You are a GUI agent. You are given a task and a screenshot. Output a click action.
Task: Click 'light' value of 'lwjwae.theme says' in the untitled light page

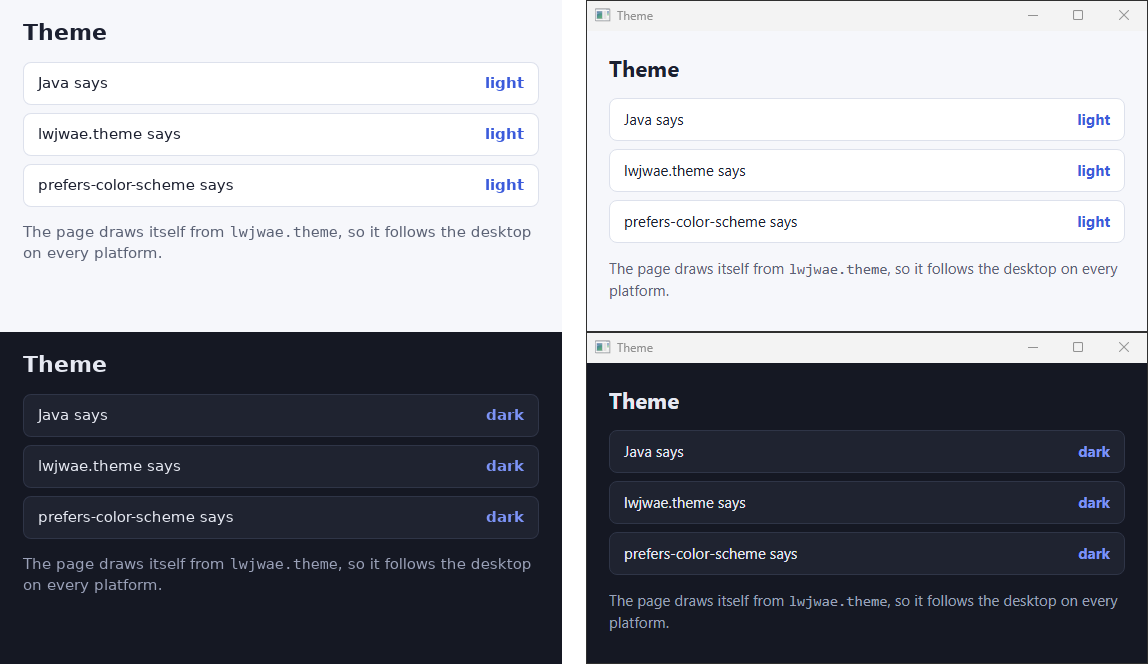click(x=504, y=134)
